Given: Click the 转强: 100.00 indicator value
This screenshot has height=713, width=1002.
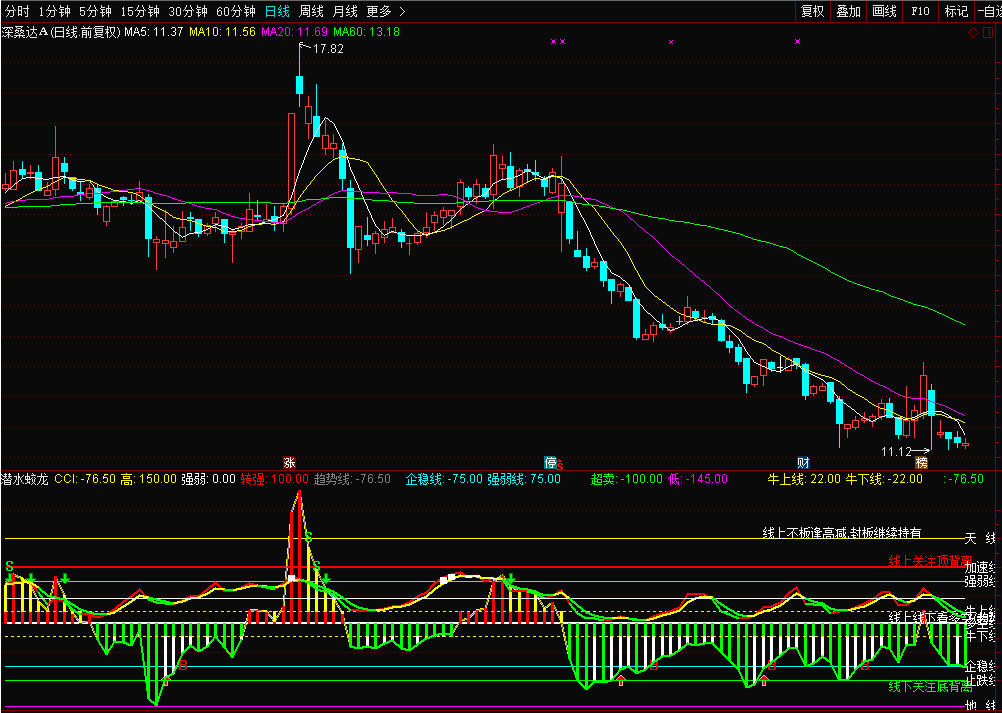Looking at the screenshot, I should point(275,479).
